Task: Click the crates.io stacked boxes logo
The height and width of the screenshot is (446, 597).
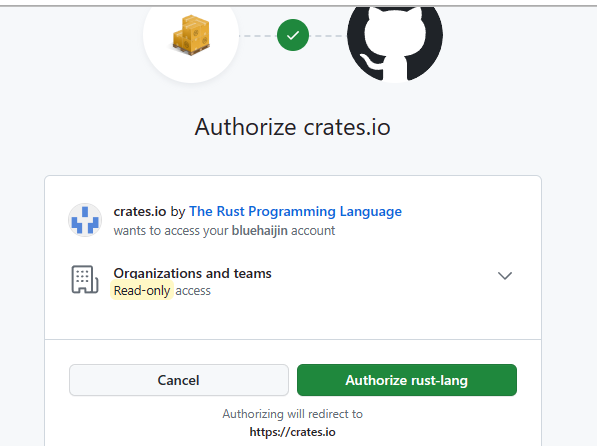Action: 191,35
